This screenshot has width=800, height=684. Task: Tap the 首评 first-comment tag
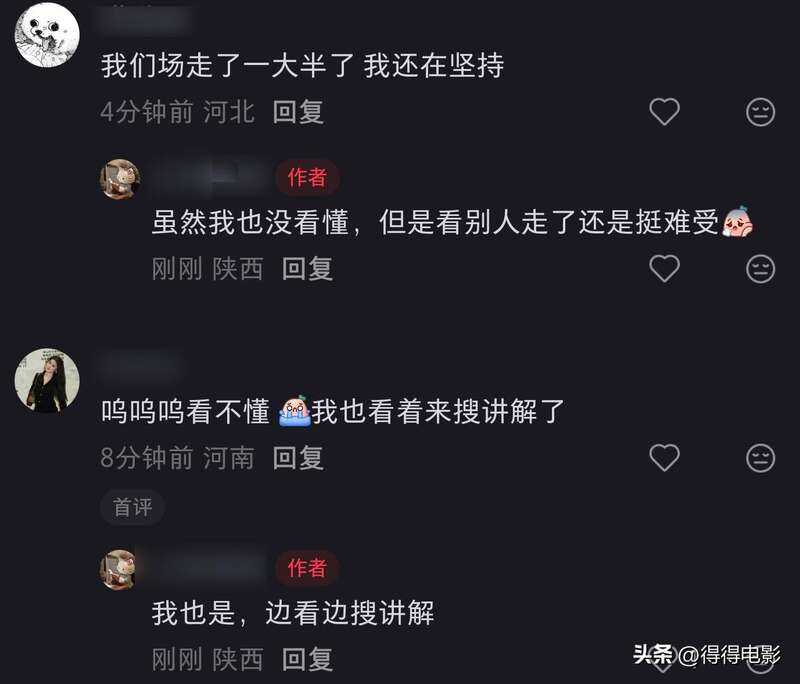coord(133,507)
